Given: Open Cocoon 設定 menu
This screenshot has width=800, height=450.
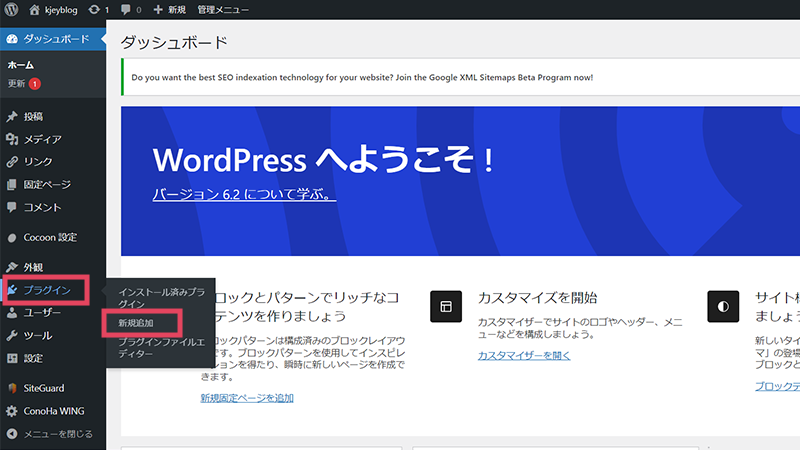Looking at the screenshot, I should [x=53, y=238].
